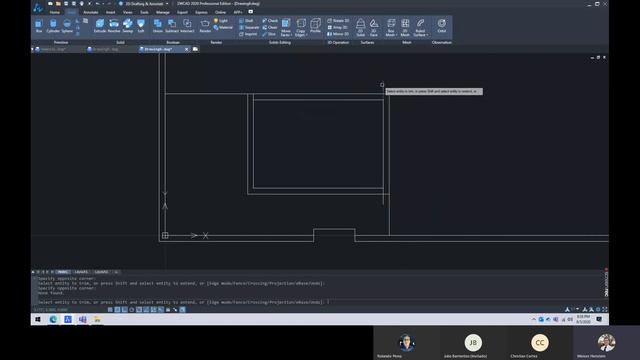The height and width of the screenshot is (360, 640).
Task: Apply the Union boolean operation
Action: tap(158, 26)
